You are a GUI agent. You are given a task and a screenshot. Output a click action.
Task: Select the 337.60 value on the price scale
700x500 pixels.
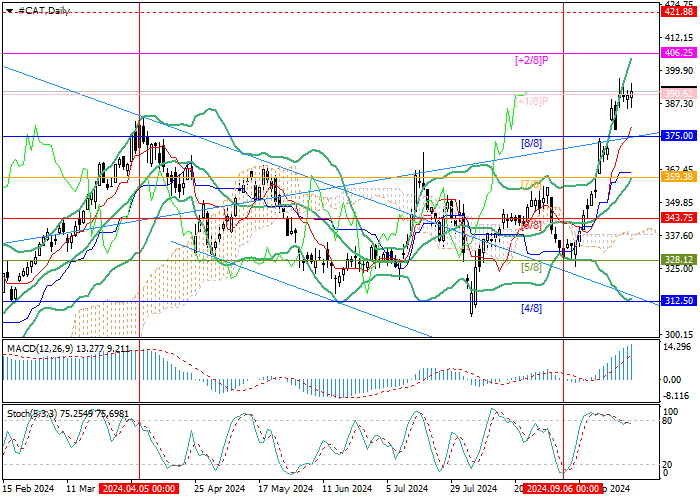click(x=678, y=236)
